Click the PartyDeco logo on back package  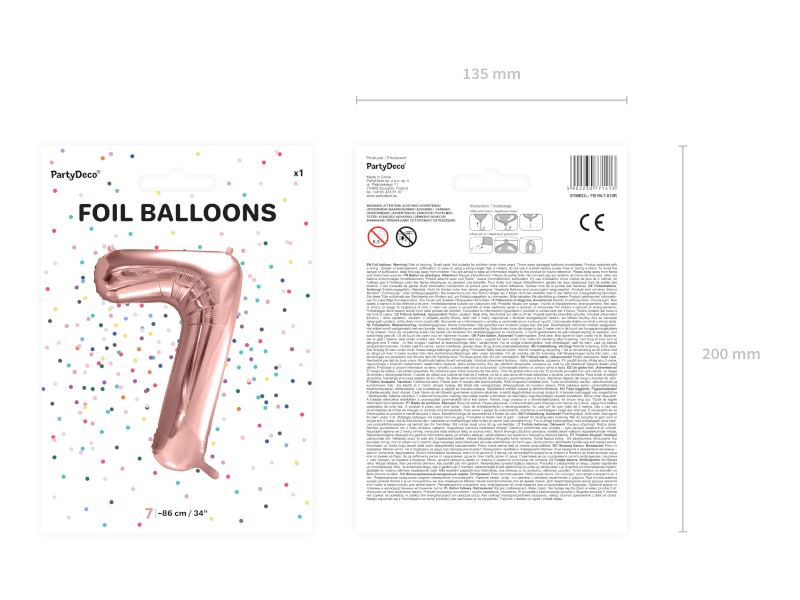[386, 166]
